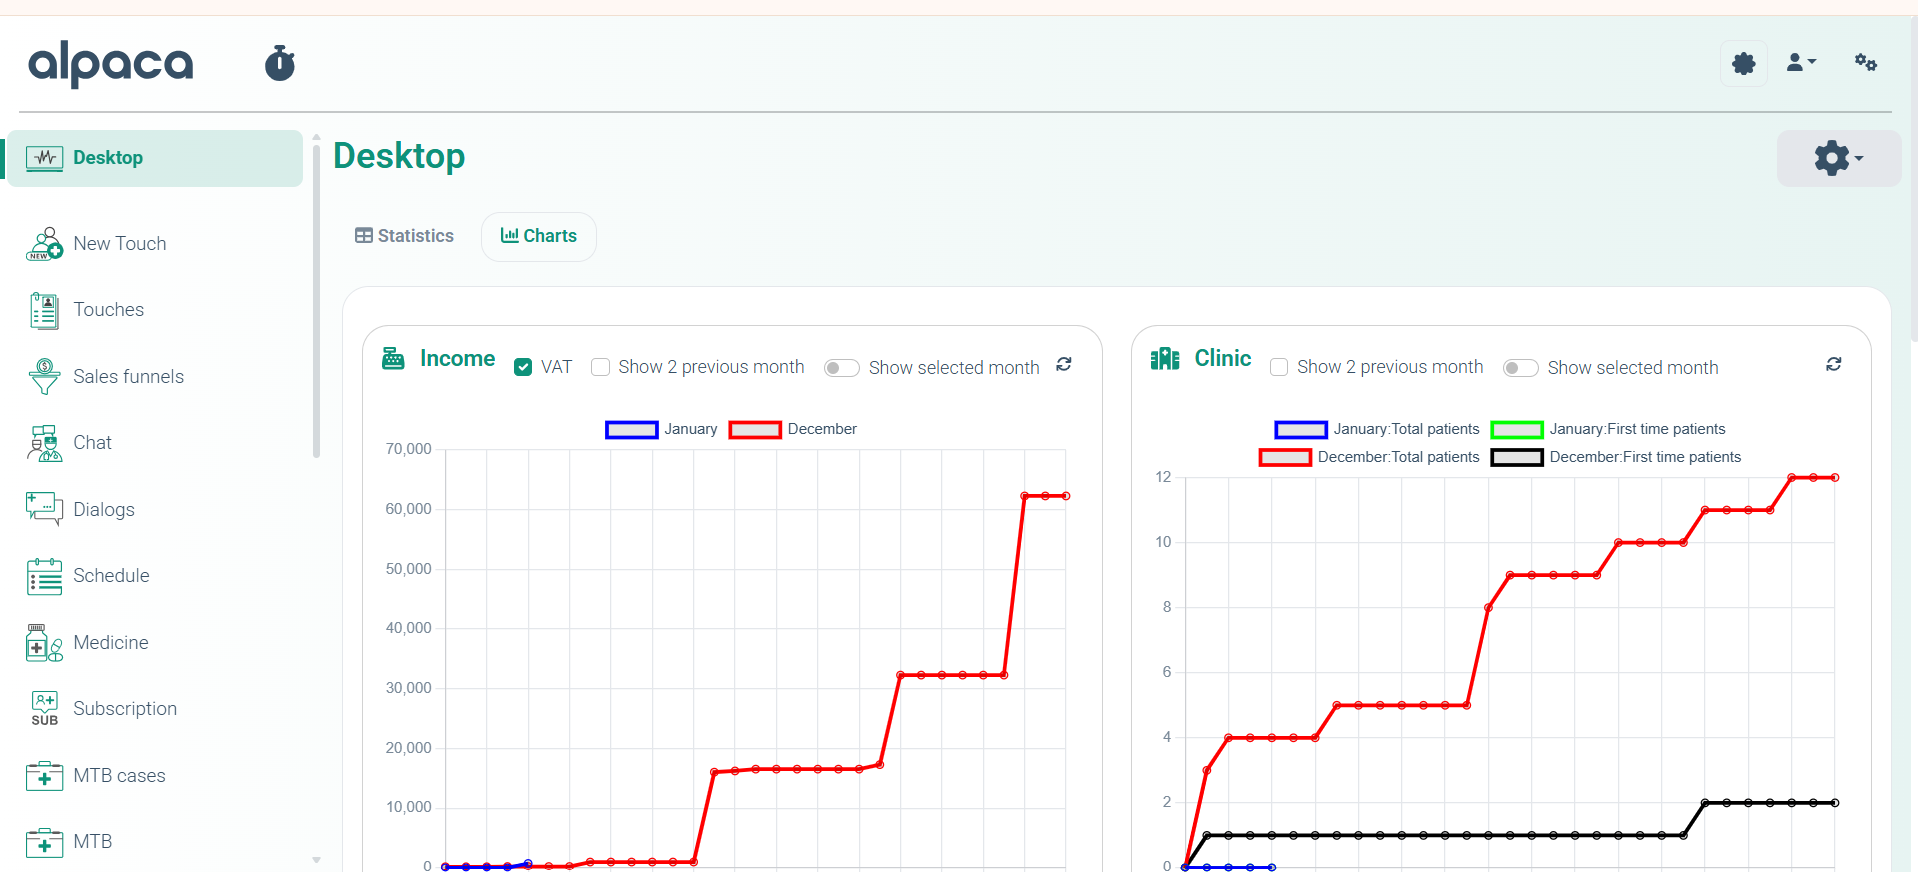This screenshot has height=872, width=1918.
Task: Open the top-right system settings gears
Action: pos(1865,63)
